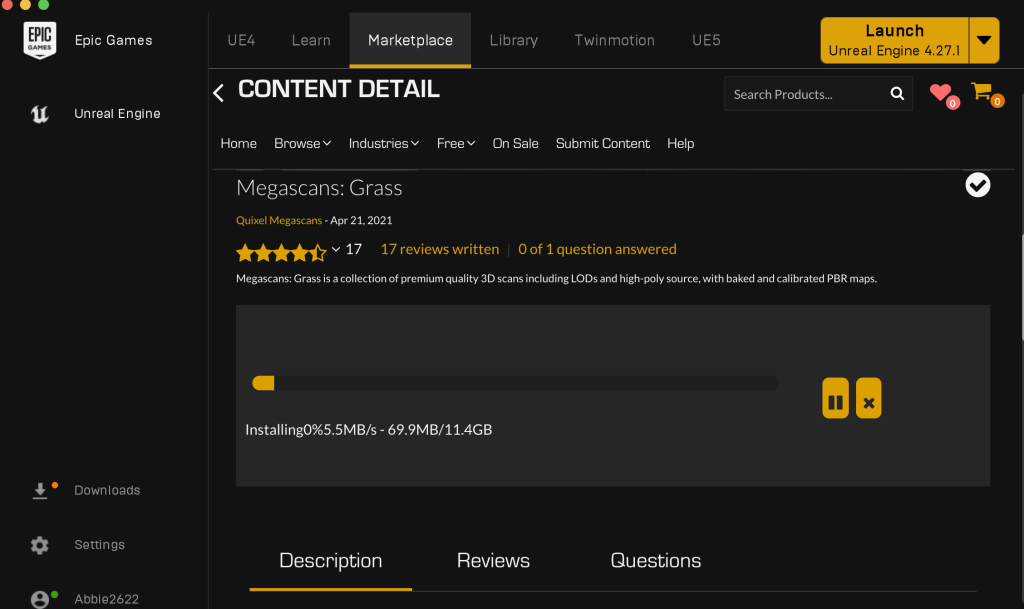Launch Unreal Engine 4.27.1
This screenshot has height=609, width=1024.
(894, 40)
